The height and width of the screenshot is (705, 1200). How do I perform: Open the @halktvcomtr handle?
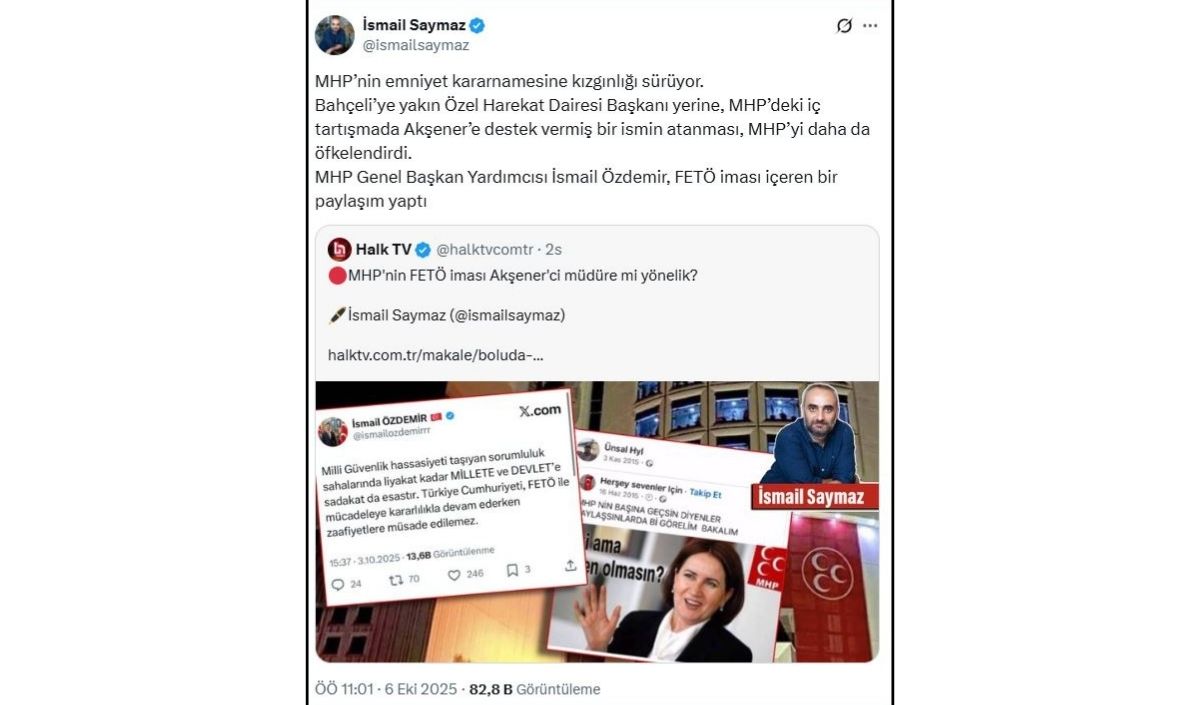point(485,249)
